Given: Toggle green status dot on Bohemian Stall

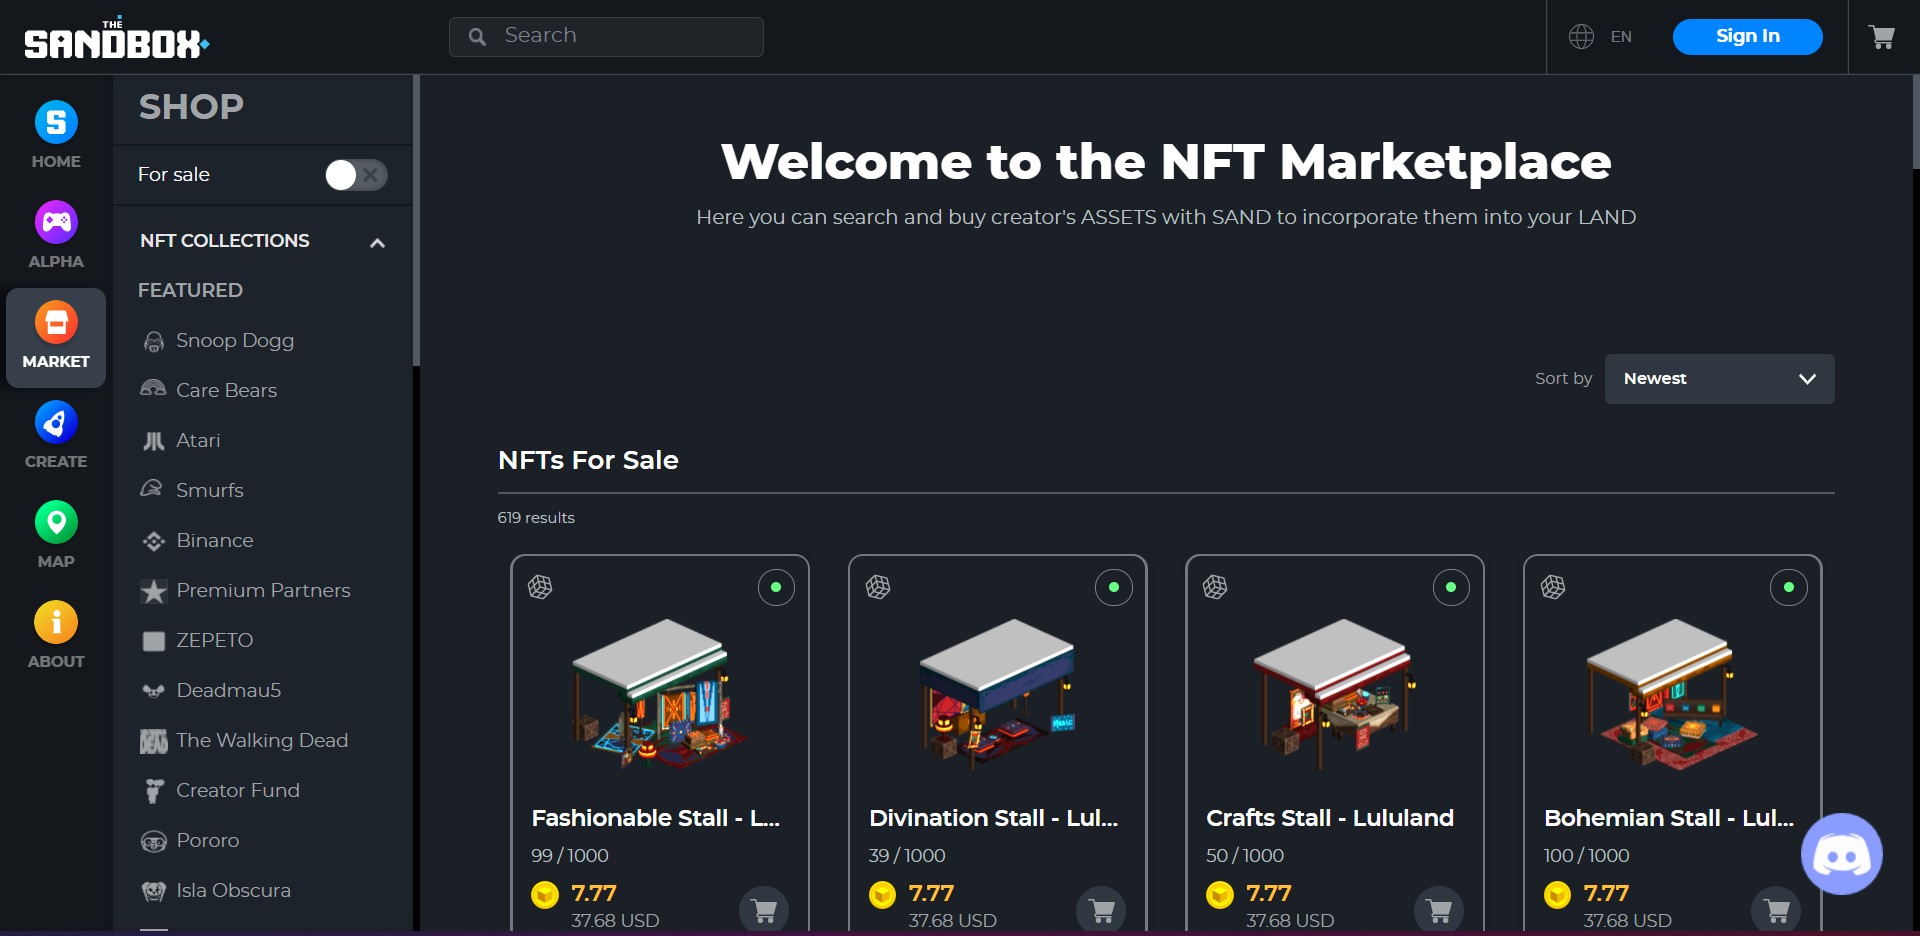Looking at the screenshot, I should (x=1788, y=587).
